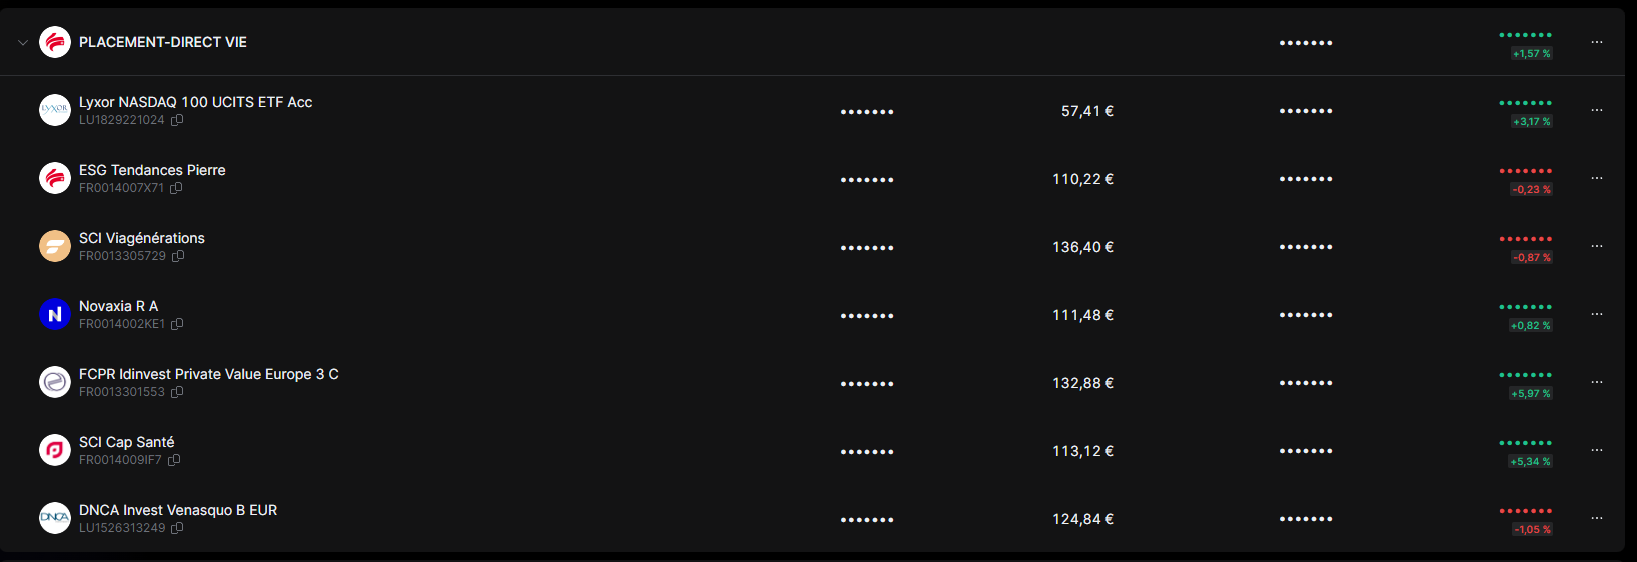Copy the Novaxia R A ISIN
Viewport: 1637px width, 562px height.
pyautogui.click(x=177, y=324)
